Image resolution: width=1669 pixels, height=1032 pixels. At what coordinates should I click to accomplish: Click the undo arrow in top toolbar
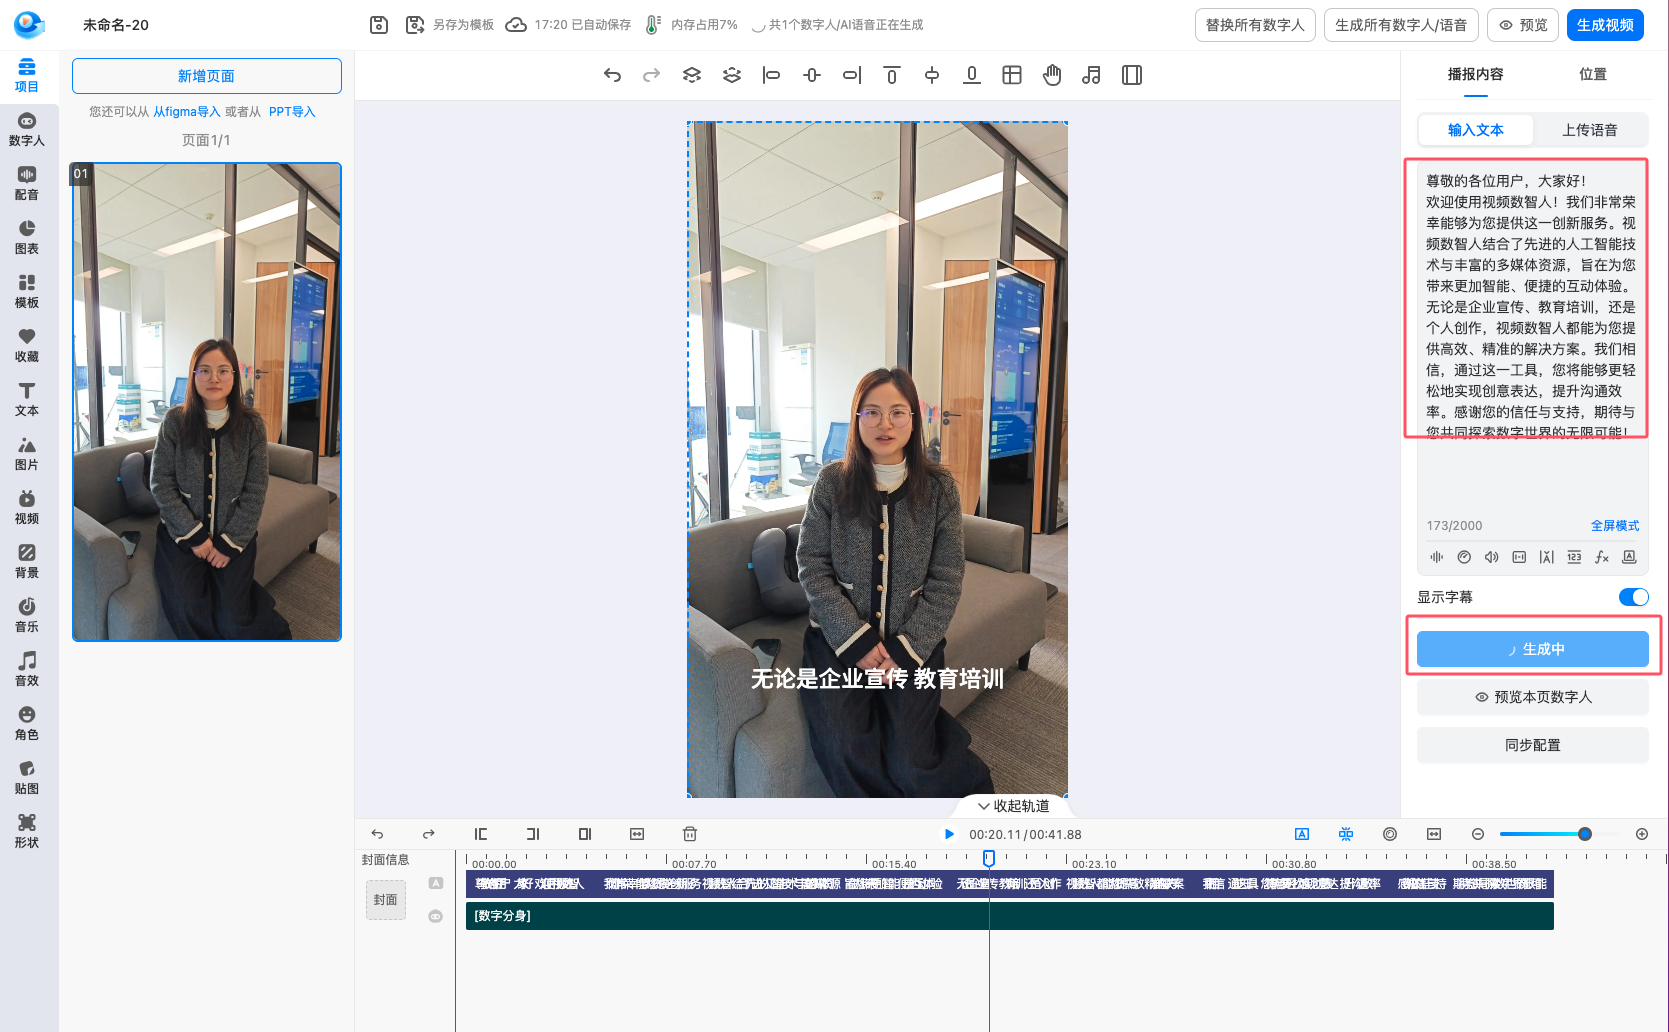612,75
